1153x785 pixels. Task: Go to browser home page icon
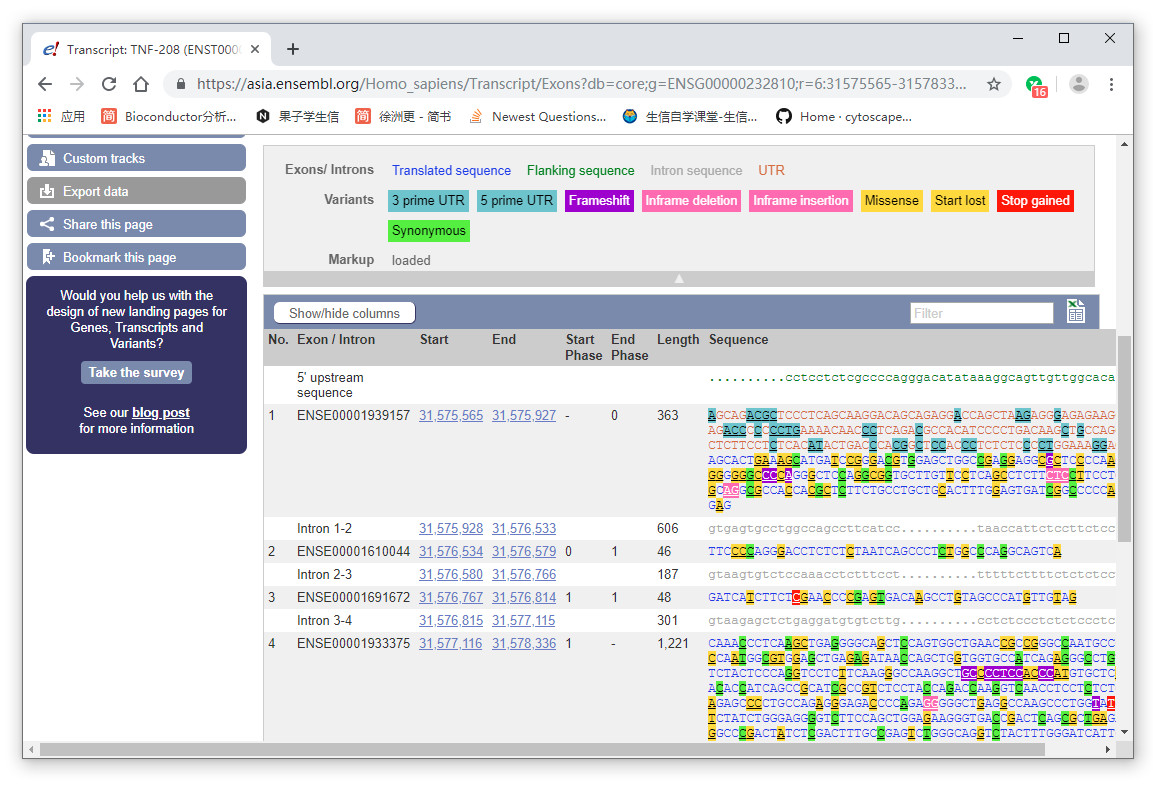click(x=141, y=84)
